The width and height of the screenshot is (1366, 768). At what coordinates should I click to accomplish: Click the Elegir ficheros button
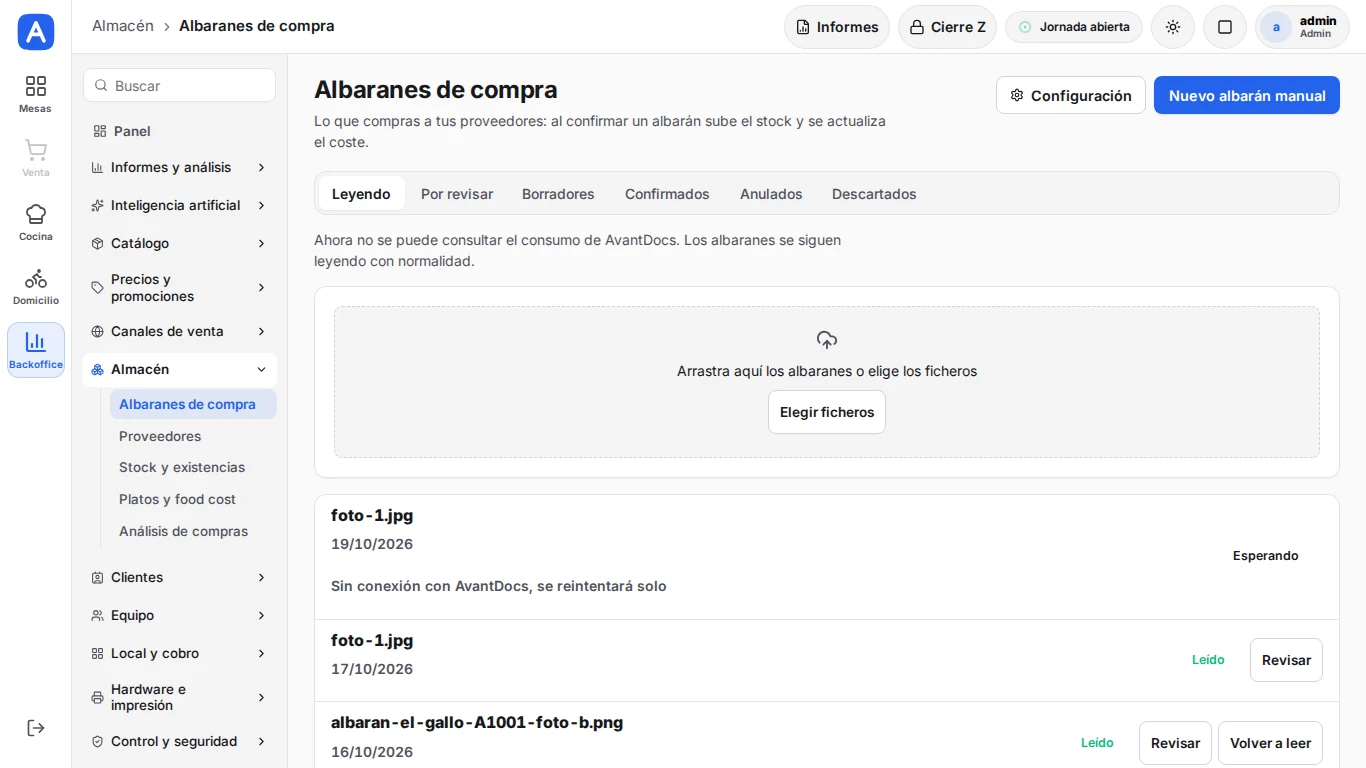[827, 412]
